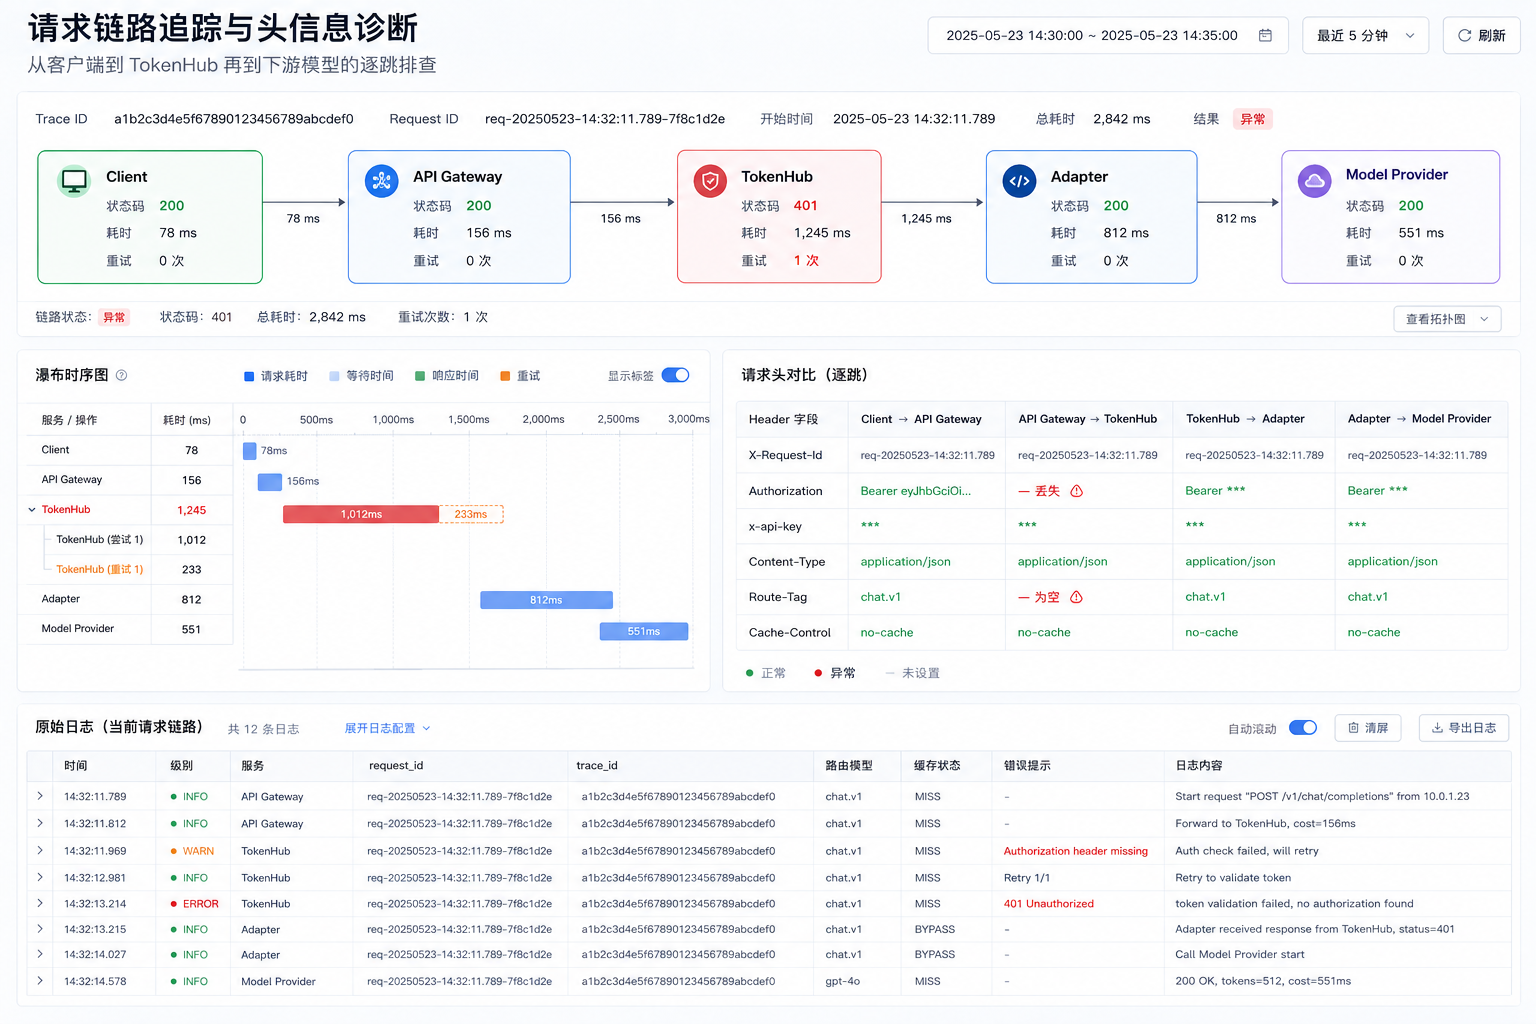Click the 导出日志 export button
Viewport: 1536px width, 1024px height.
1464,728
